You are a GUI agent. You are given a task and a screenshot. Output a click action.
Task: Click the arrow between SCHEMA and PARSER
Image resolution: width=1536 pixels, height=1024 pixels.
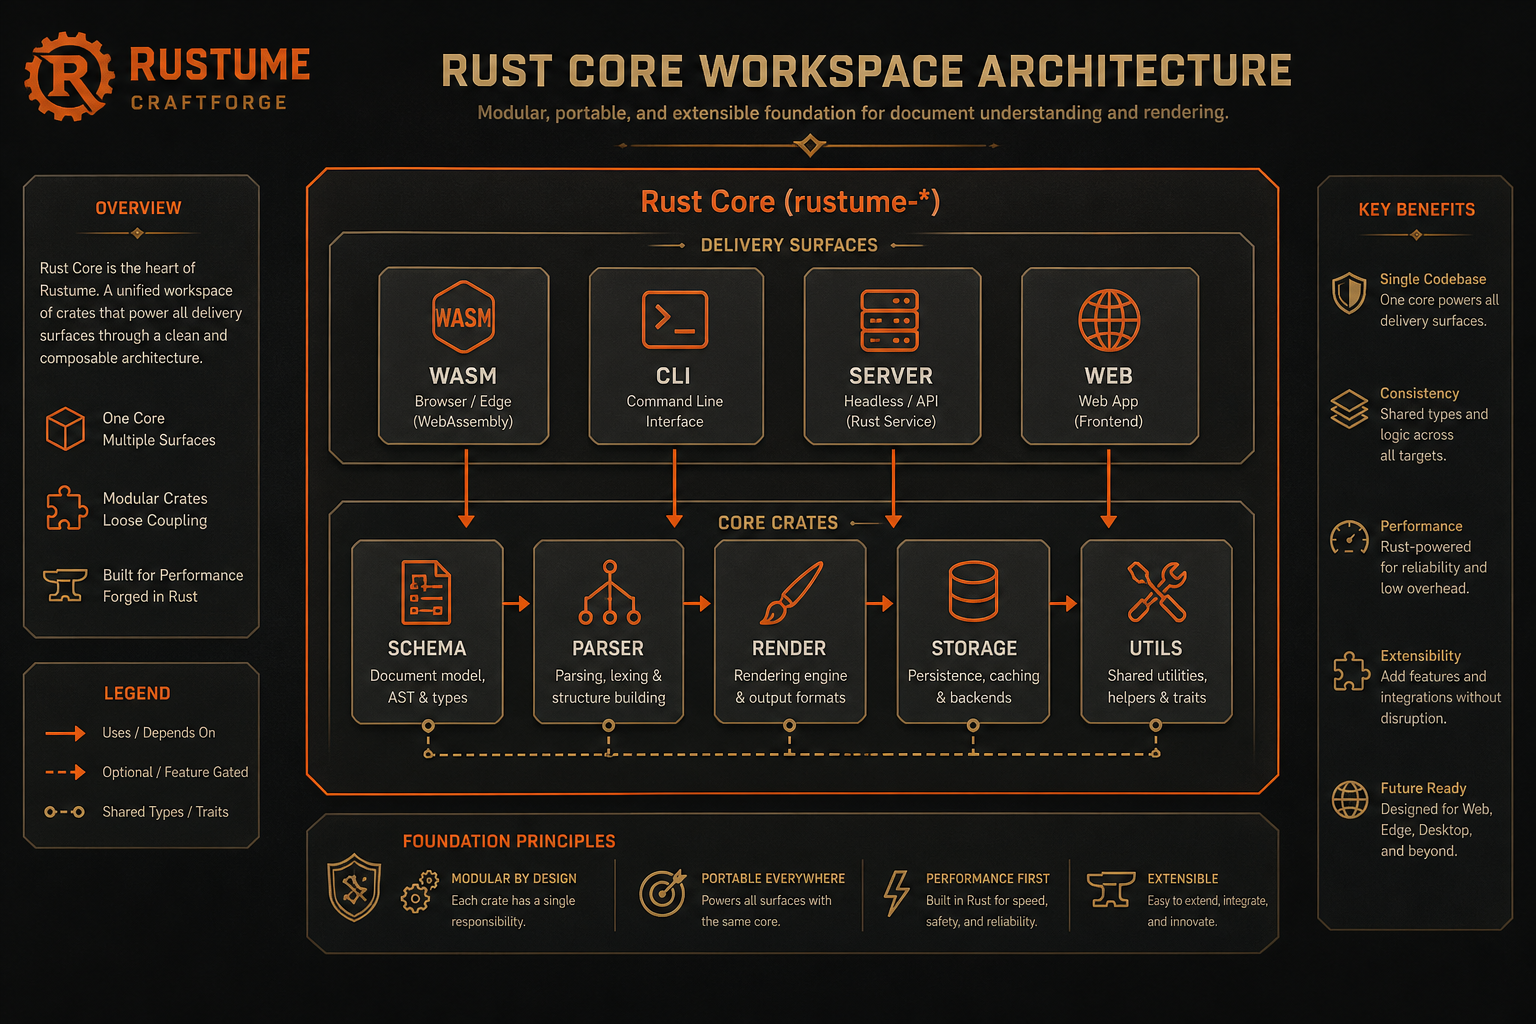pyautogui.click(x=517, y=603)
